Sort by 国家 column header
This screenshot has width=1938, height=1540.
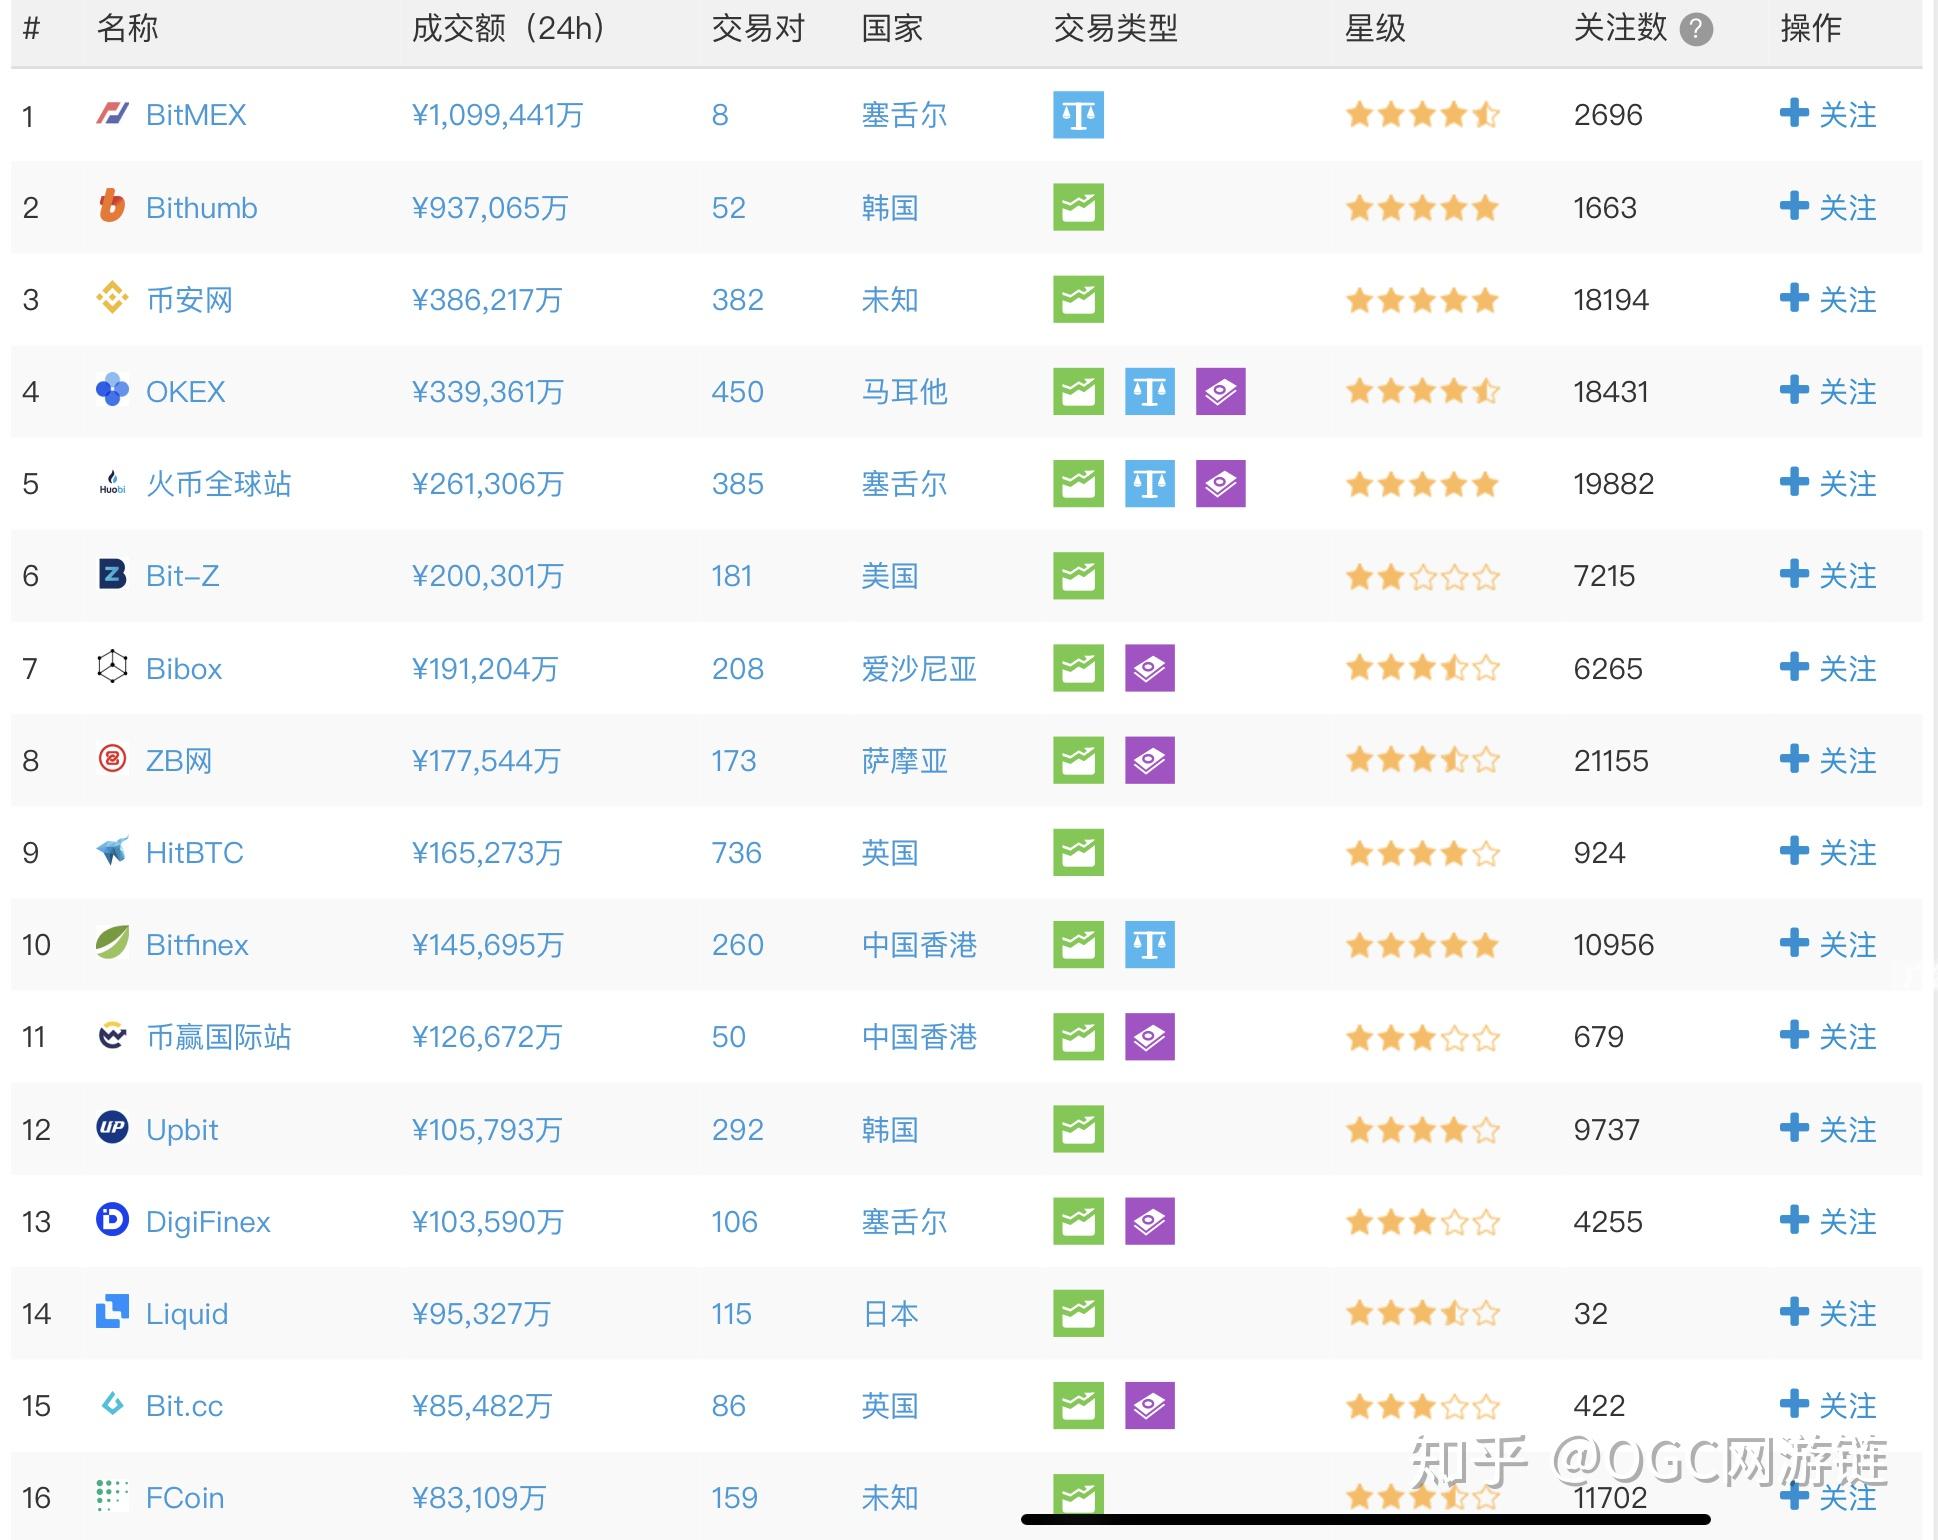pos(892,28)
